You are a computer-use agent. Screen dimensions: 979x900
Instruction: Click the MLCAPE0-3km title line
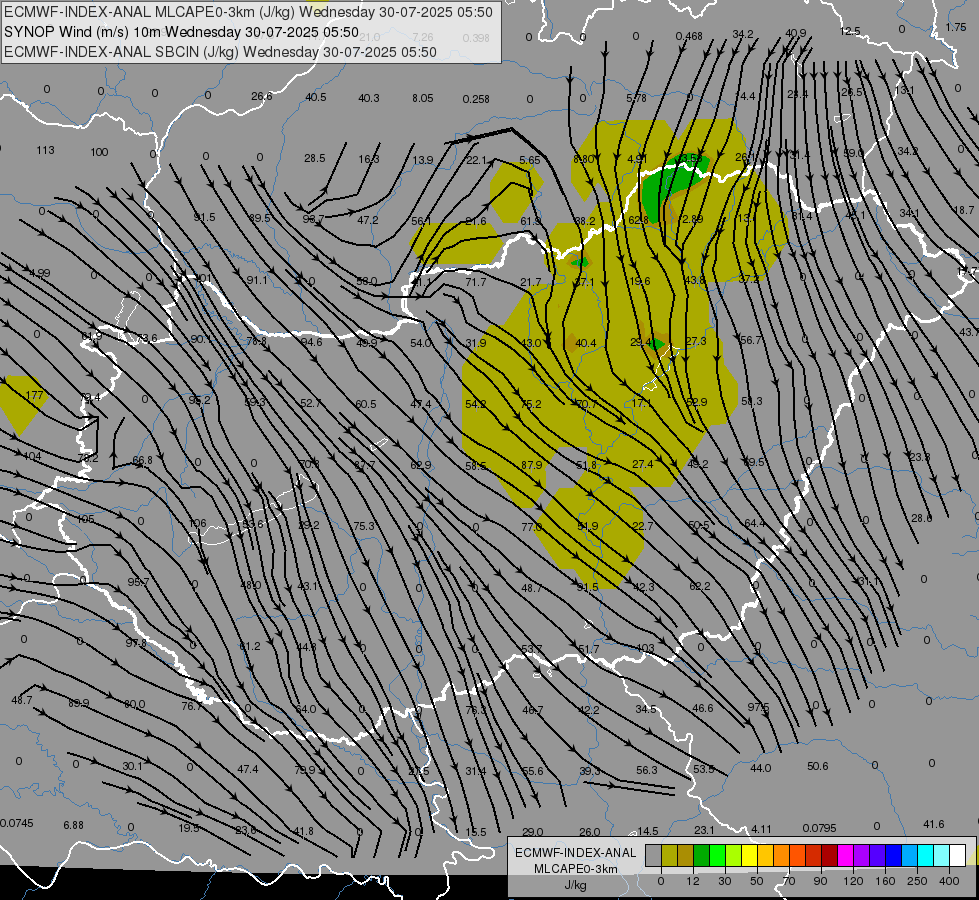pyautogui.click(x=248, y=12)
